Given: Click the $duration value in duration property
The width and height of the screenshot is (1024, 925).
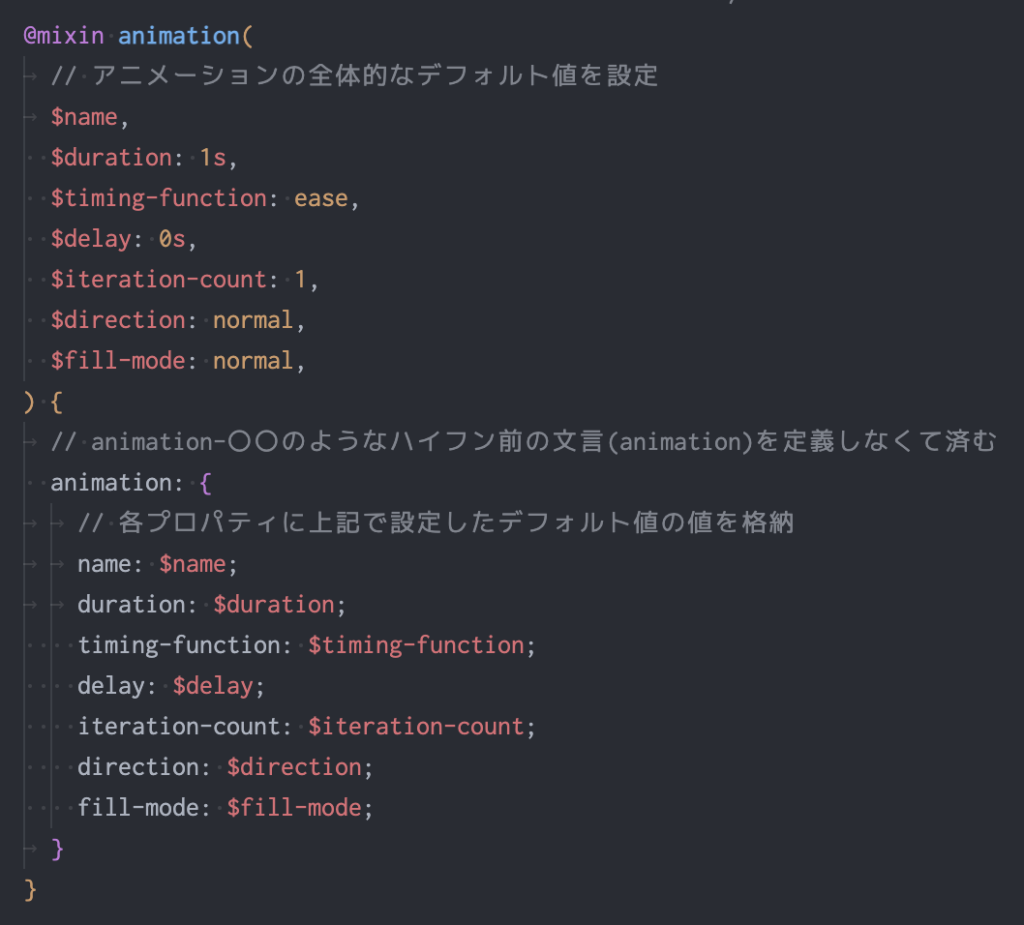Looking at the screenshot, I should [274, 605].
